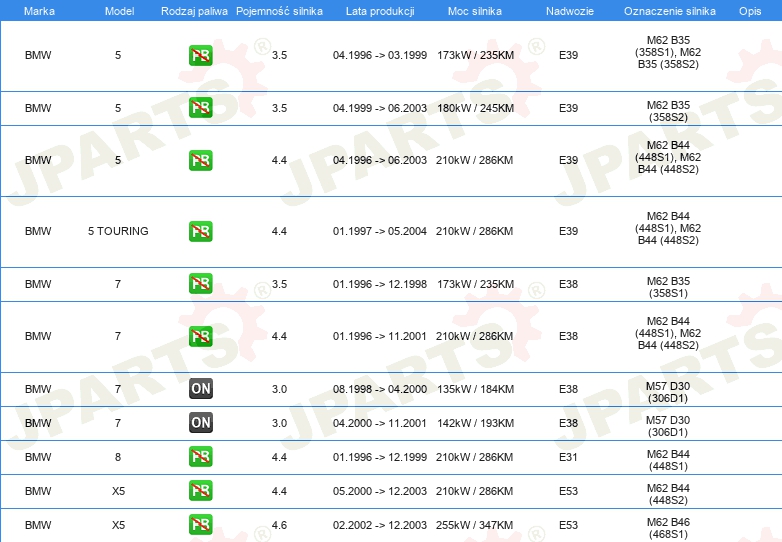Viewport: 782px width, 542px height.
Task: Click ON diesel icon in 135kW / 184KM row
Action: click(200, 389)
